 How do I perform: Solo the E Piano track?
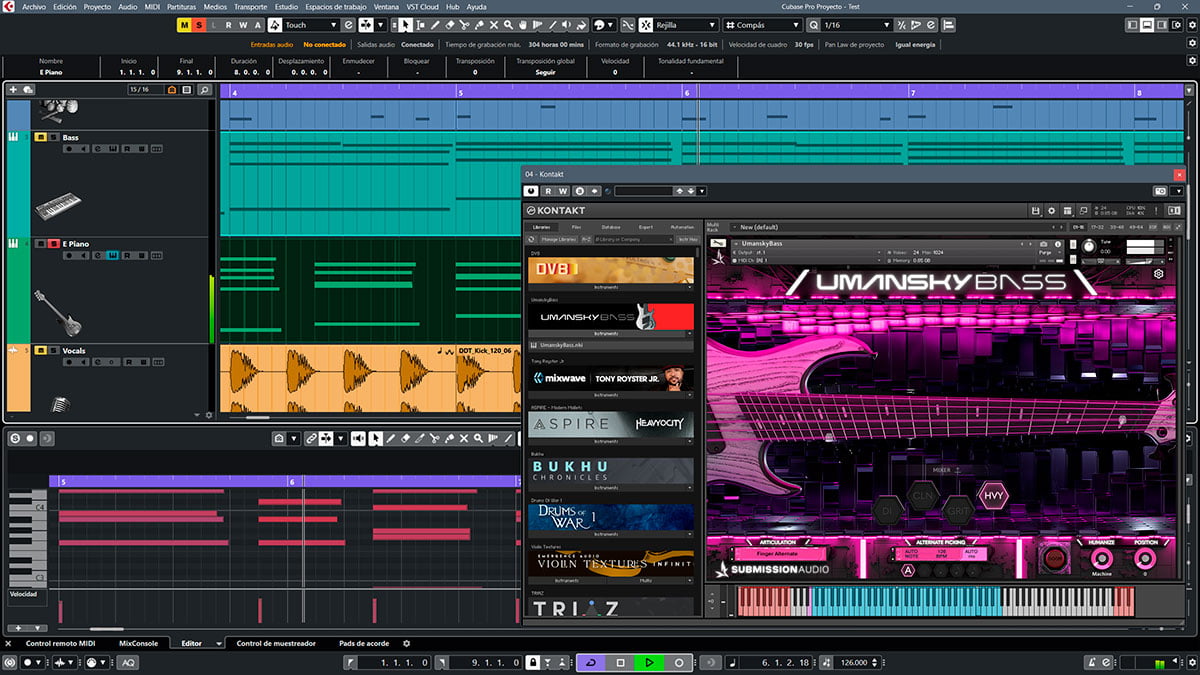coord(53,243)
